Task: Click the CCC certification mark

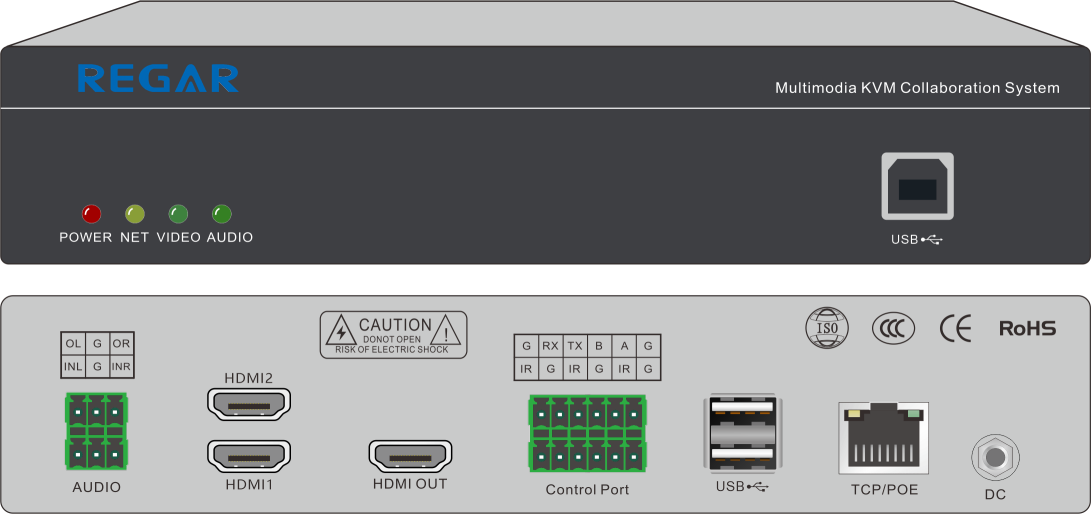Action: click(x=893, y=329)
